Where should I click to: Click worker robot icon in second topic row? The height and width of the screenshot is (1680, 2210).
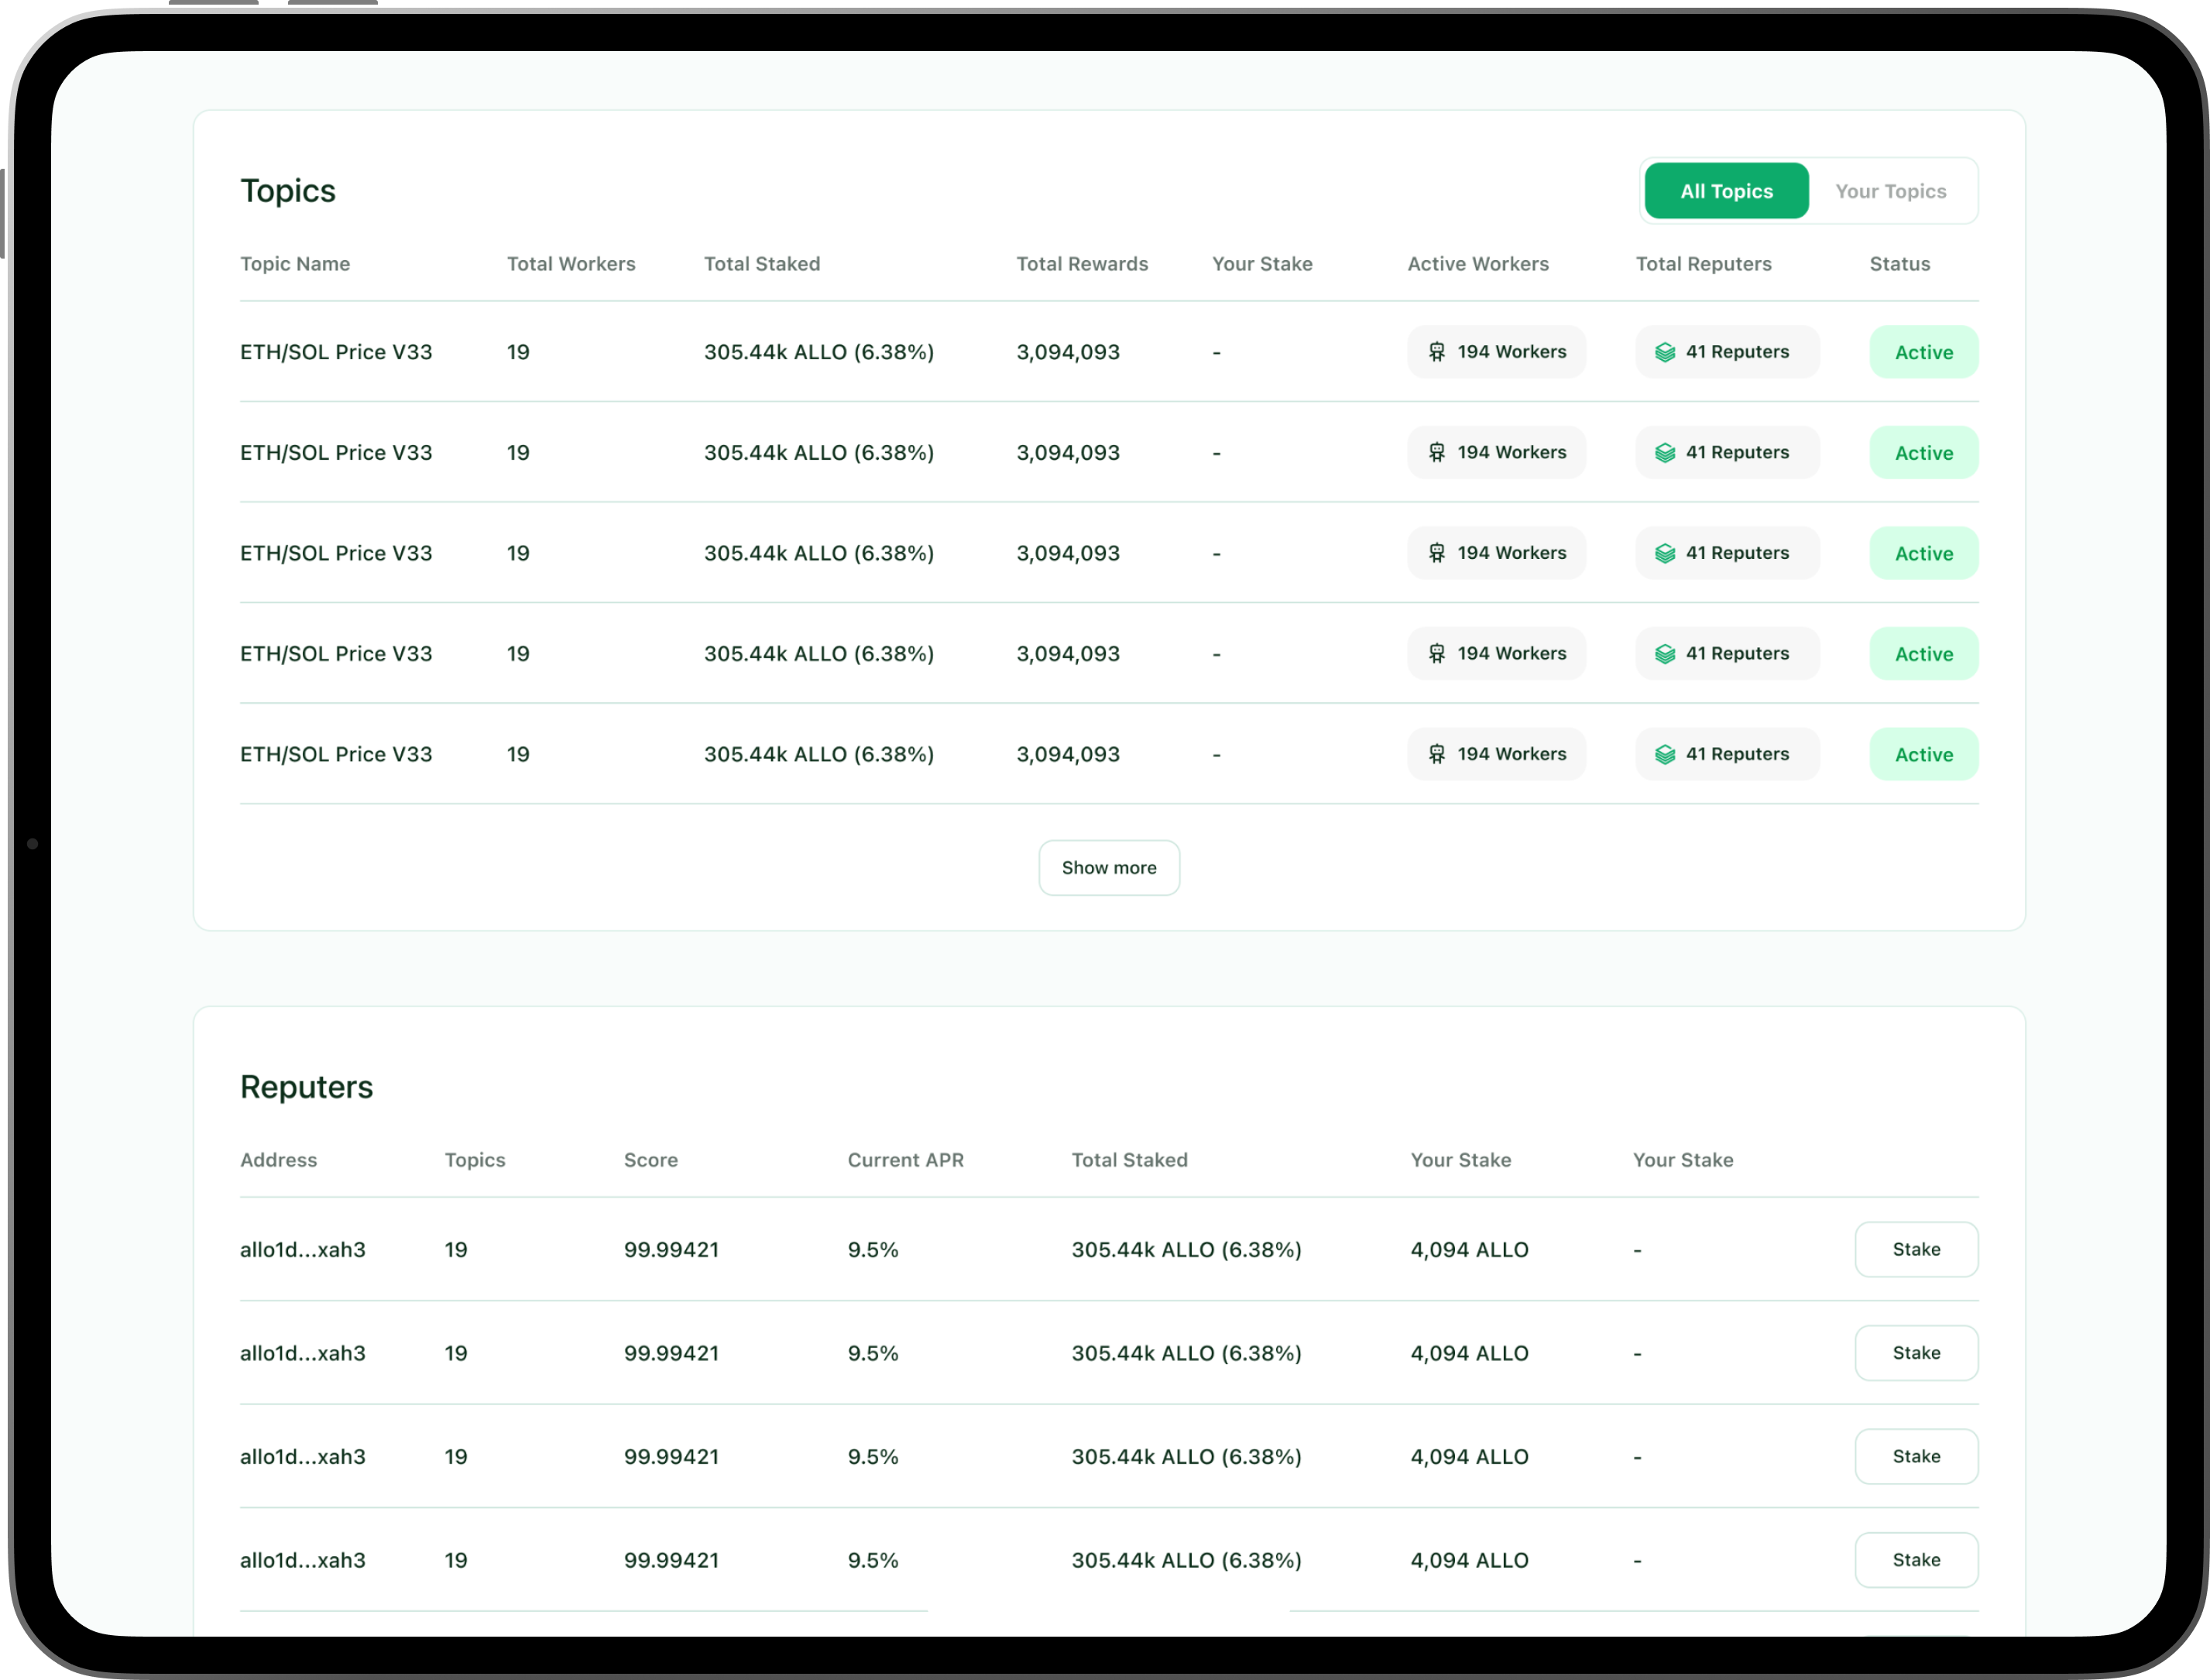1437,453
